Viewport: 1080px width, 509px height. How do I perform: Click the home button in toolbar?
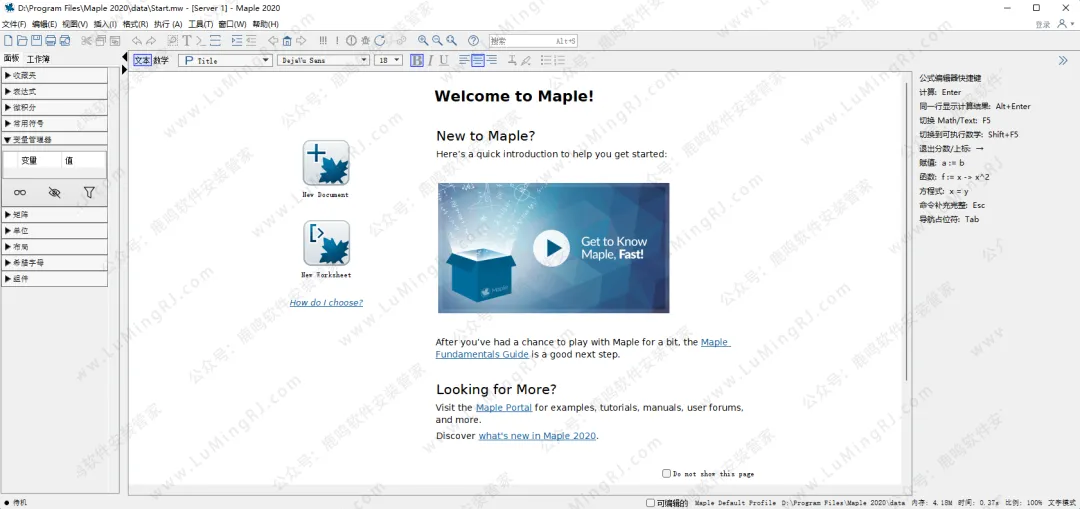[287, 41]
